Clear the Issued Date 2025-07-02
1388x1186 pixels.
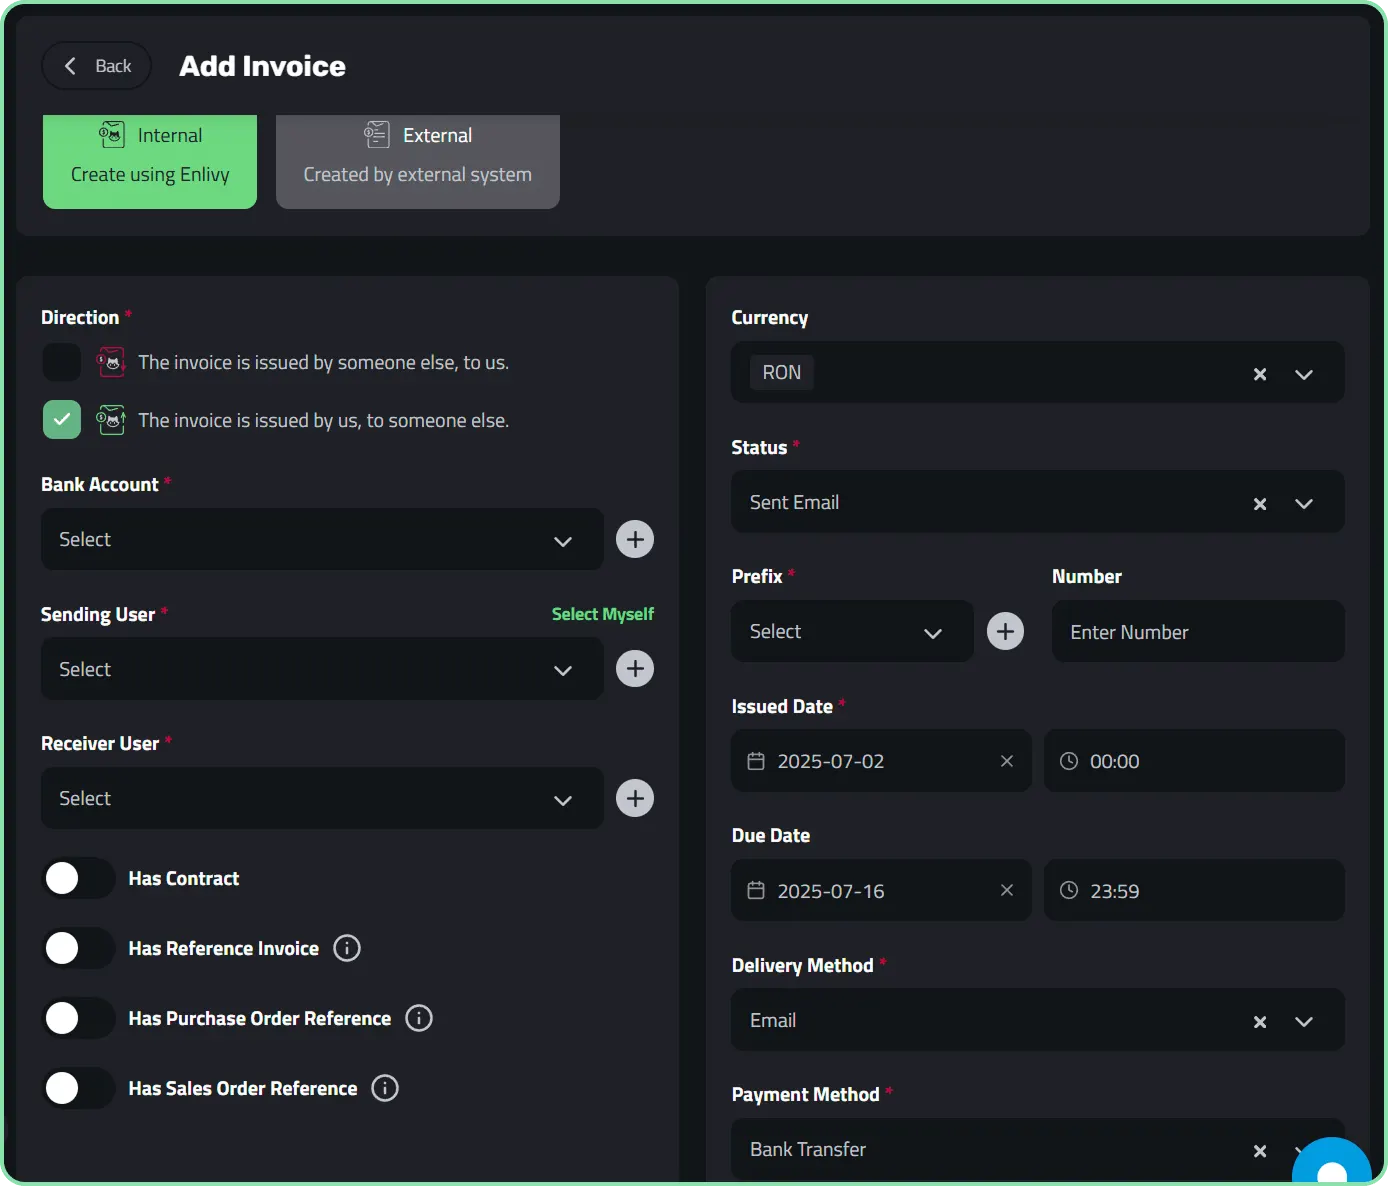point(1007,761)
